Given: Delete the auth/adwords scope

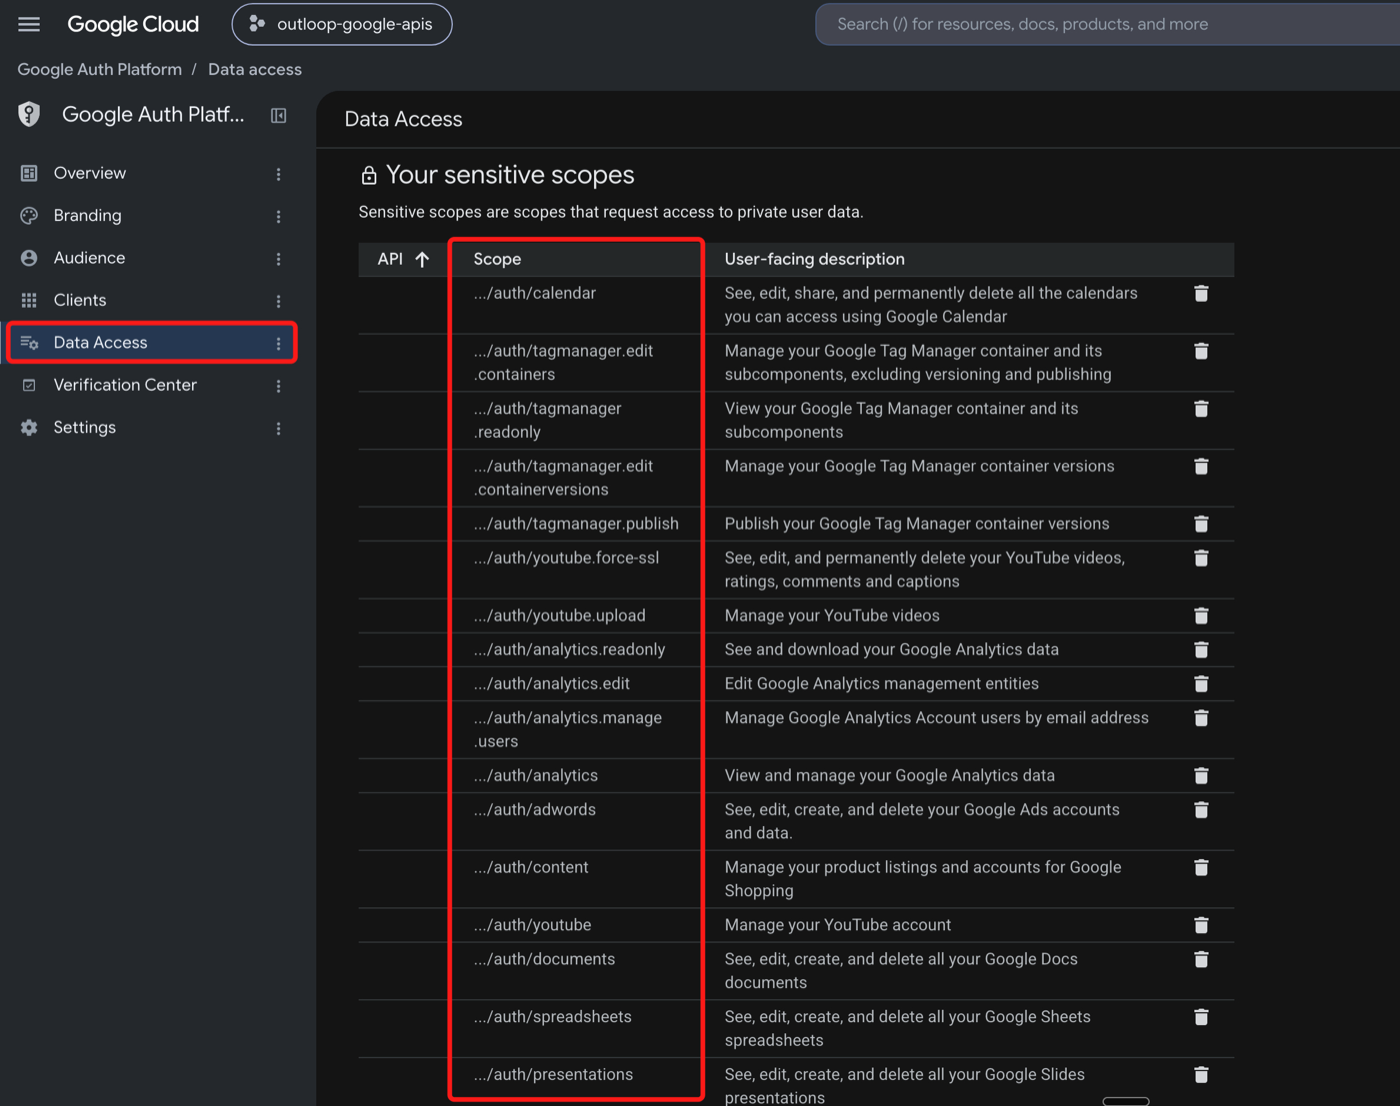Looking at the screenshot, I should pos(1202,810).
